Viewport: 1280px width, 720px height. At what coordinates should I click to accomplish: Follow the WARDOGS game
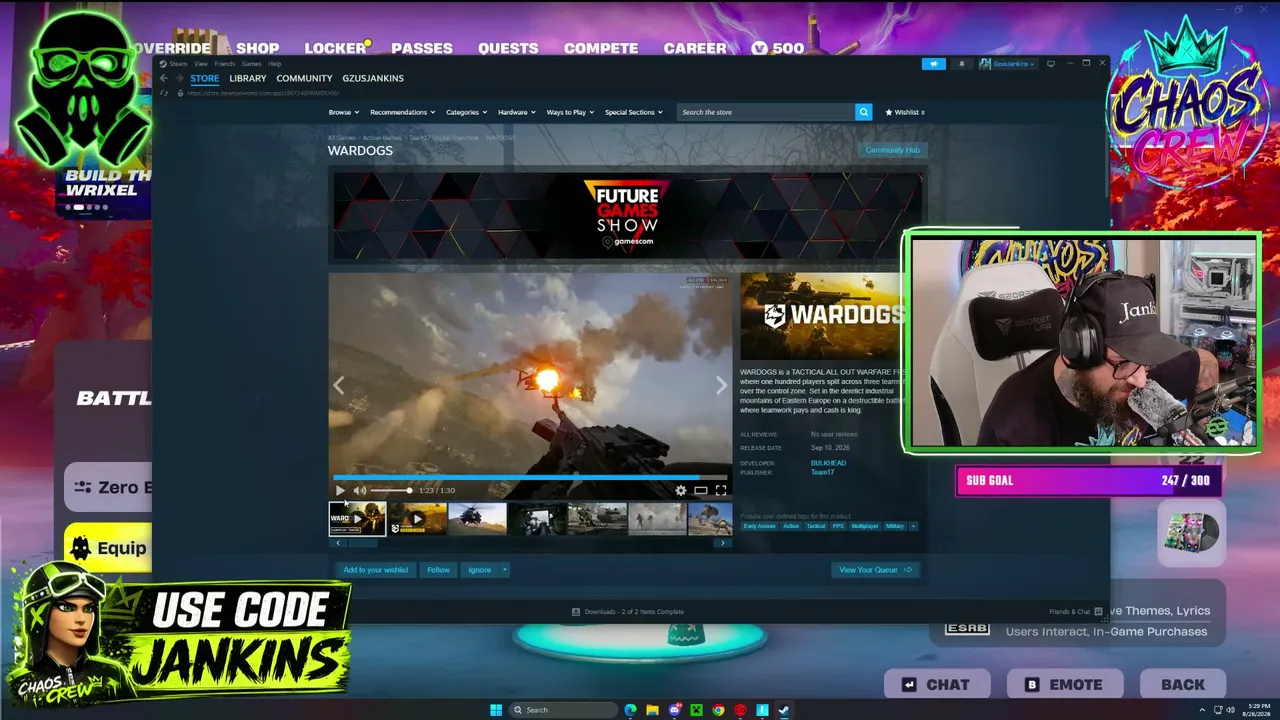438,570
